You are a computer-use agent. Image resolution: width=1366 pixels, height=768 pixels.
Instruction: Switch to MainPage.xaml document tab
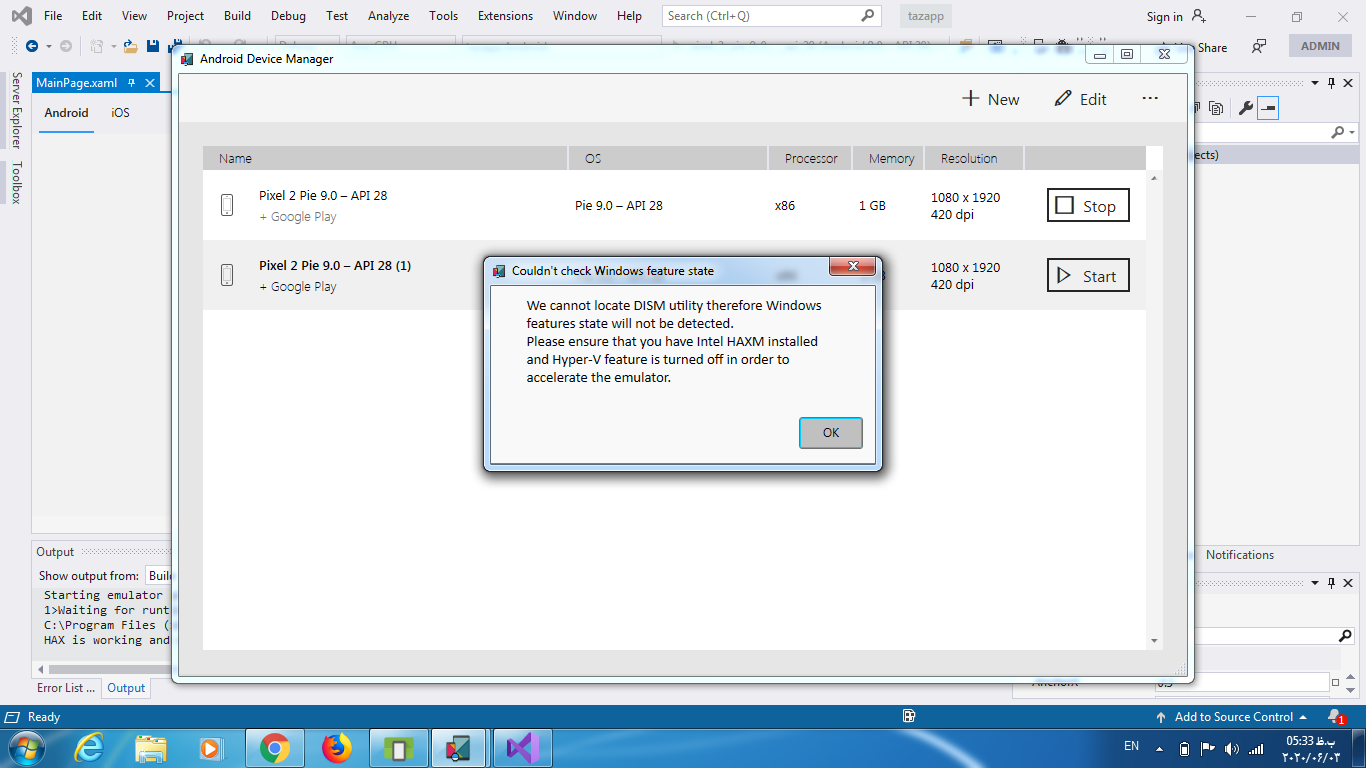tap(76, 83)
